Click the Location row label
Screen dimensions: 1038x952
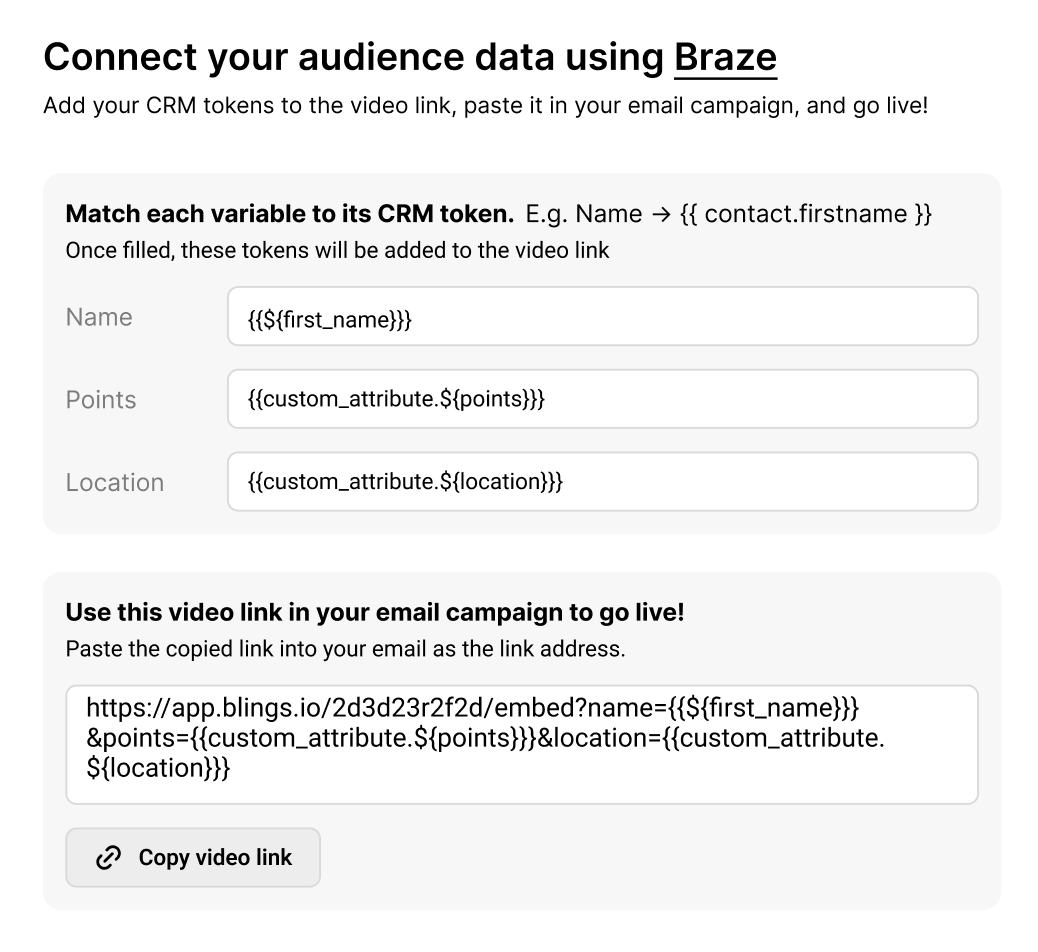114,482
